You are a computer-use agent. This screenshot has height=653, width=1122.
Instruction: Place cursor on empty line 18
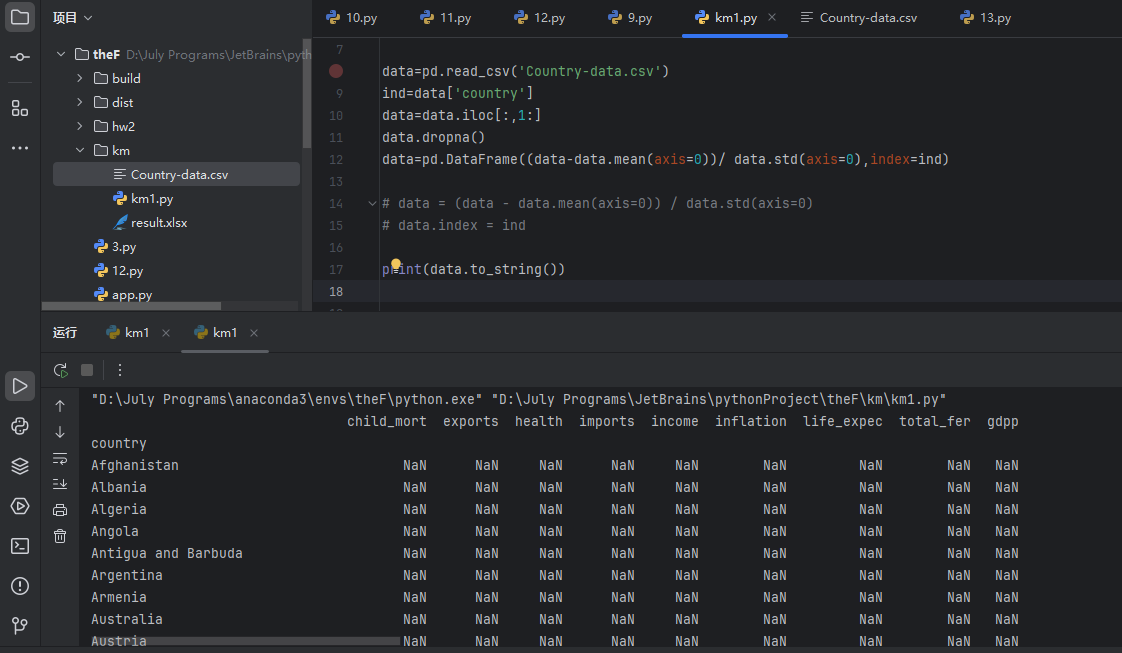tap(716, 291)
